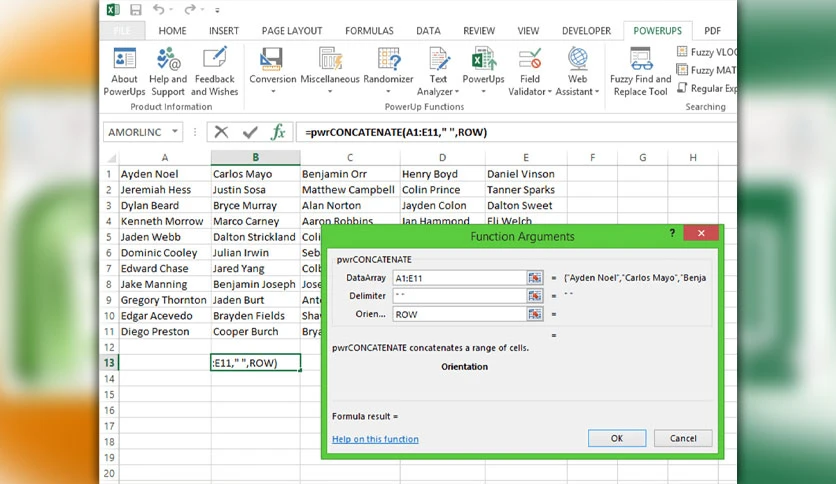This screenshot has height=484, width=836.
Task: Open the PowerUps functions menu
Action: (483, 71)
